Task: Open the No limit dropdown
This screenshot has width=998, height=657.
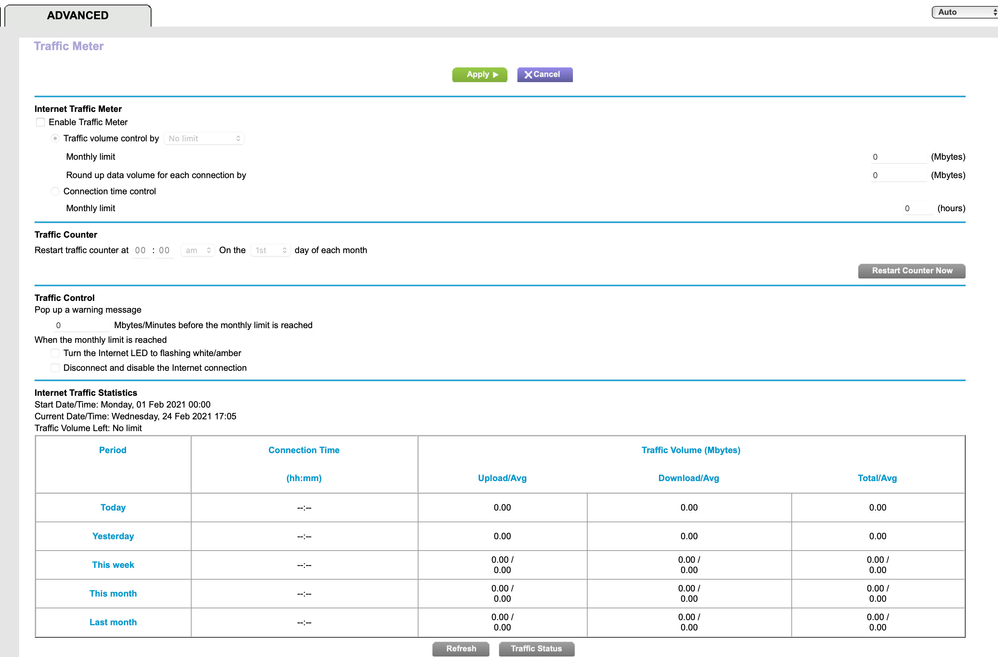Action: click(x=204, y=138)
